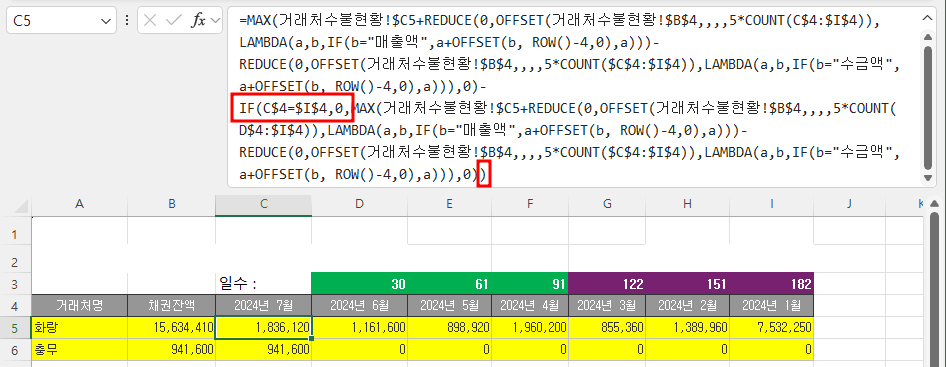
Task: Cancel the formula entry with X icon
Action: coord(151,21)
